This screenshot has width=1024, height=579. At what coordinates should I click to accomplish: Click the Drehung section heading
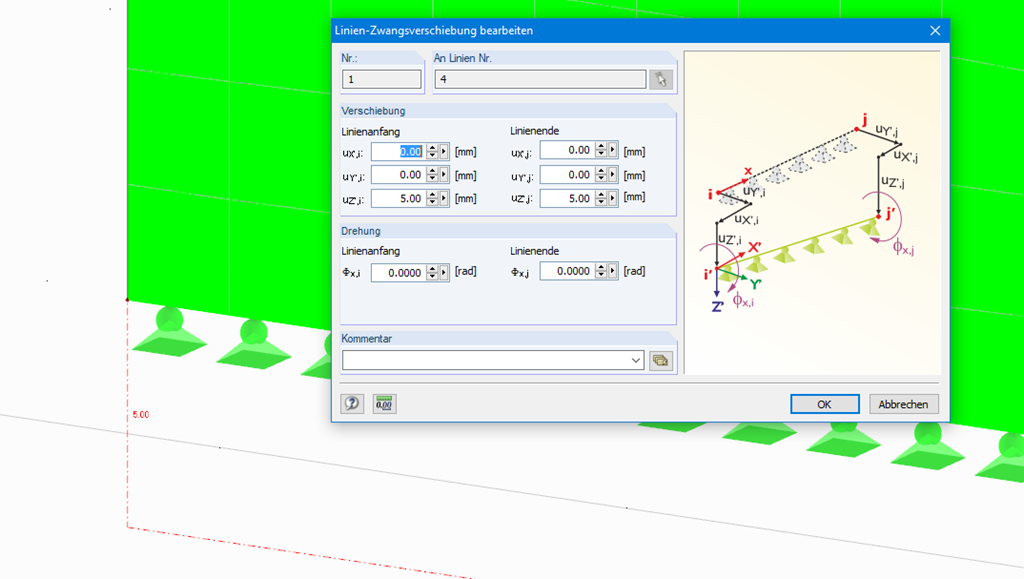[x=360, y=231]
